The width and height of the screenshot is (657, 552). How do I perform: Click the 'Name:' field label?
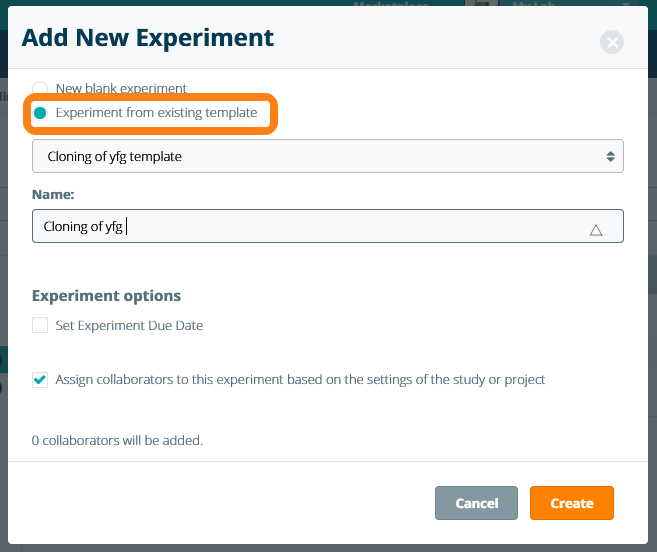click(x=51, y=193)
